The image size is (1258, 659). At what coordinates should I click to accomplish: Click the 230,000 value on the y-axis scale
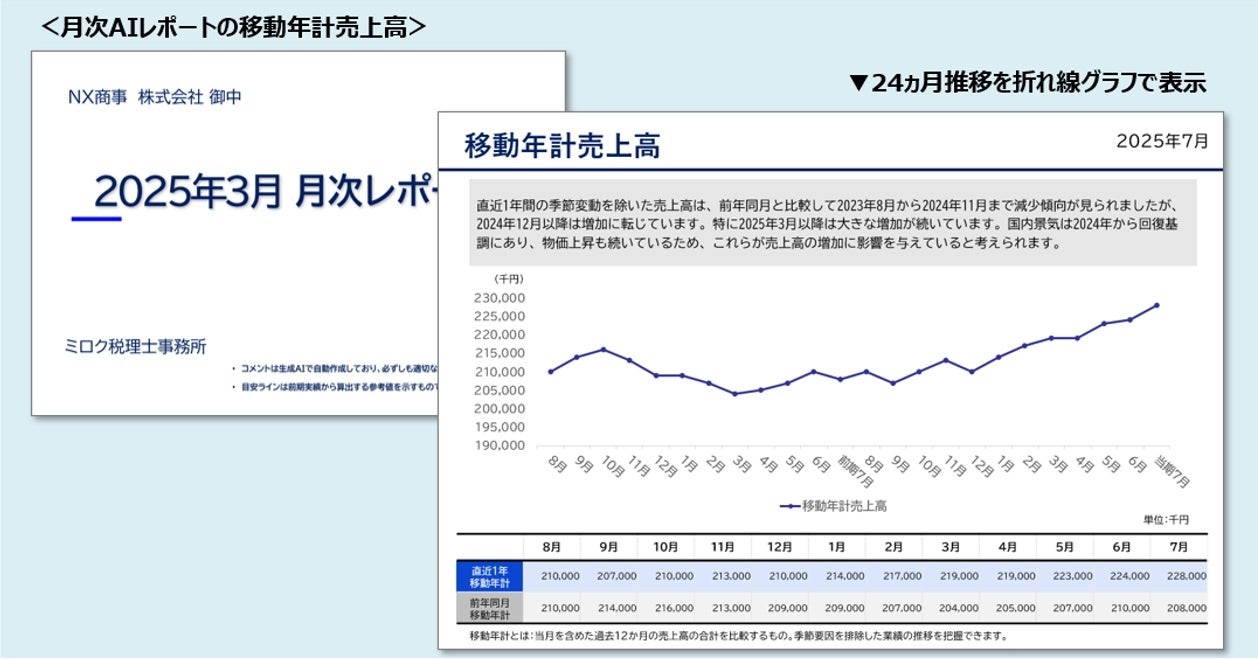(x=499, y=297)
